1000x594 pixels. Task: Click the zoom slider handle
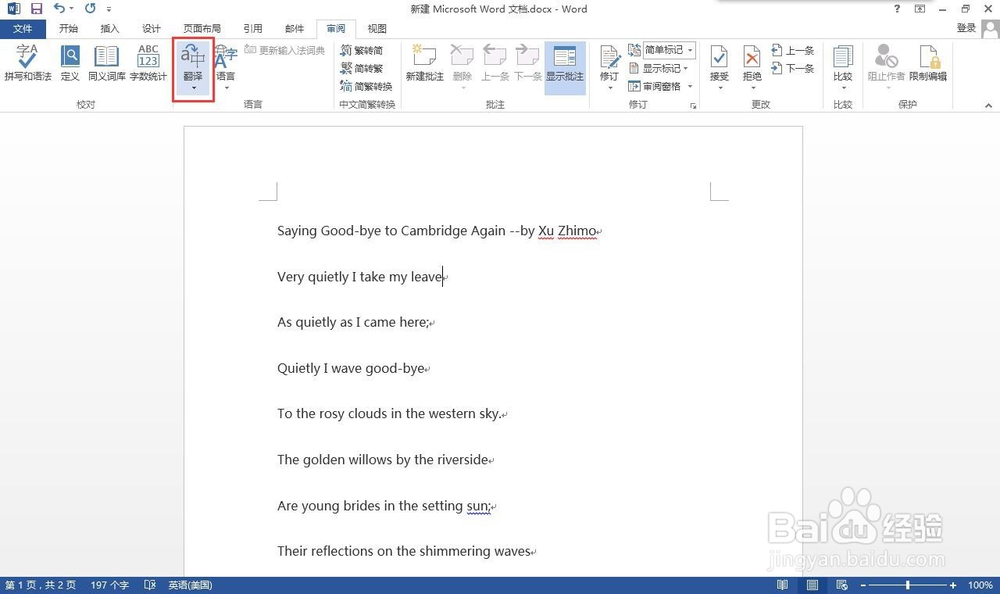coord(908,585)
